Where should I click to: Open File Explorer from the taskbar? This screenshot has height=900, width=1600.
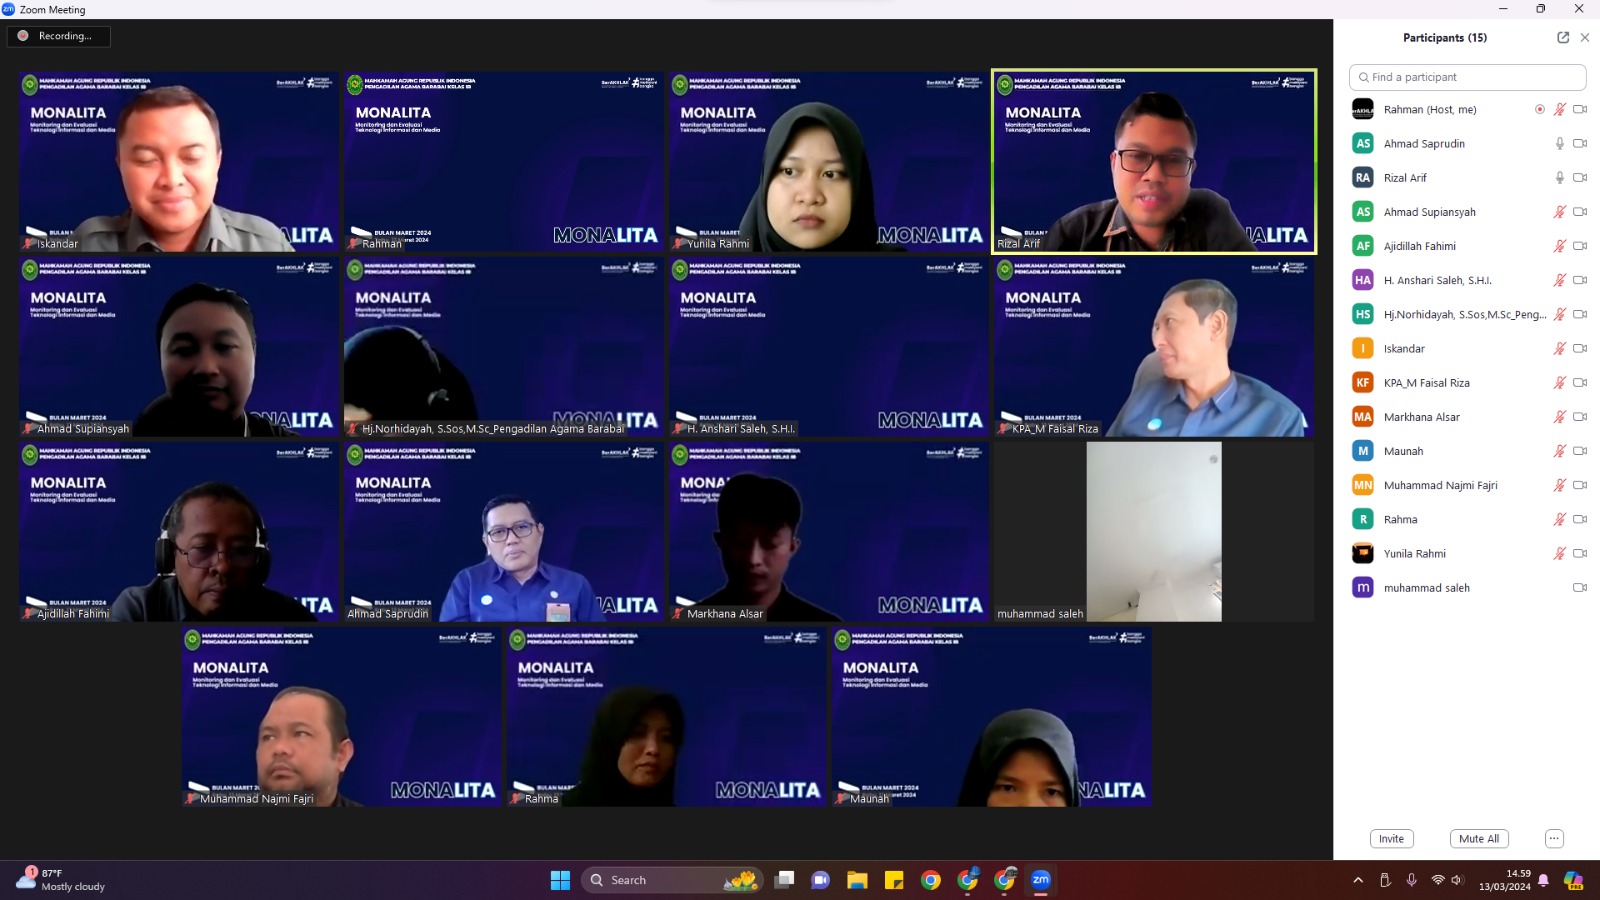857,880
